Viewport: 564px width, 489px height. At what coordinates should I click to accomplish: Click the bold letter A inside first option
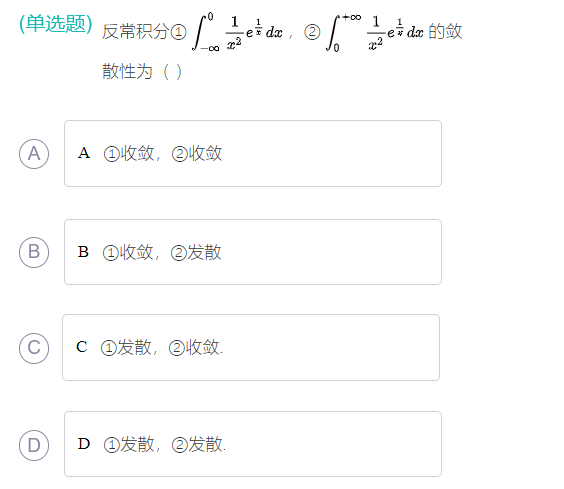pyautogui.click(x=84, y=153)
